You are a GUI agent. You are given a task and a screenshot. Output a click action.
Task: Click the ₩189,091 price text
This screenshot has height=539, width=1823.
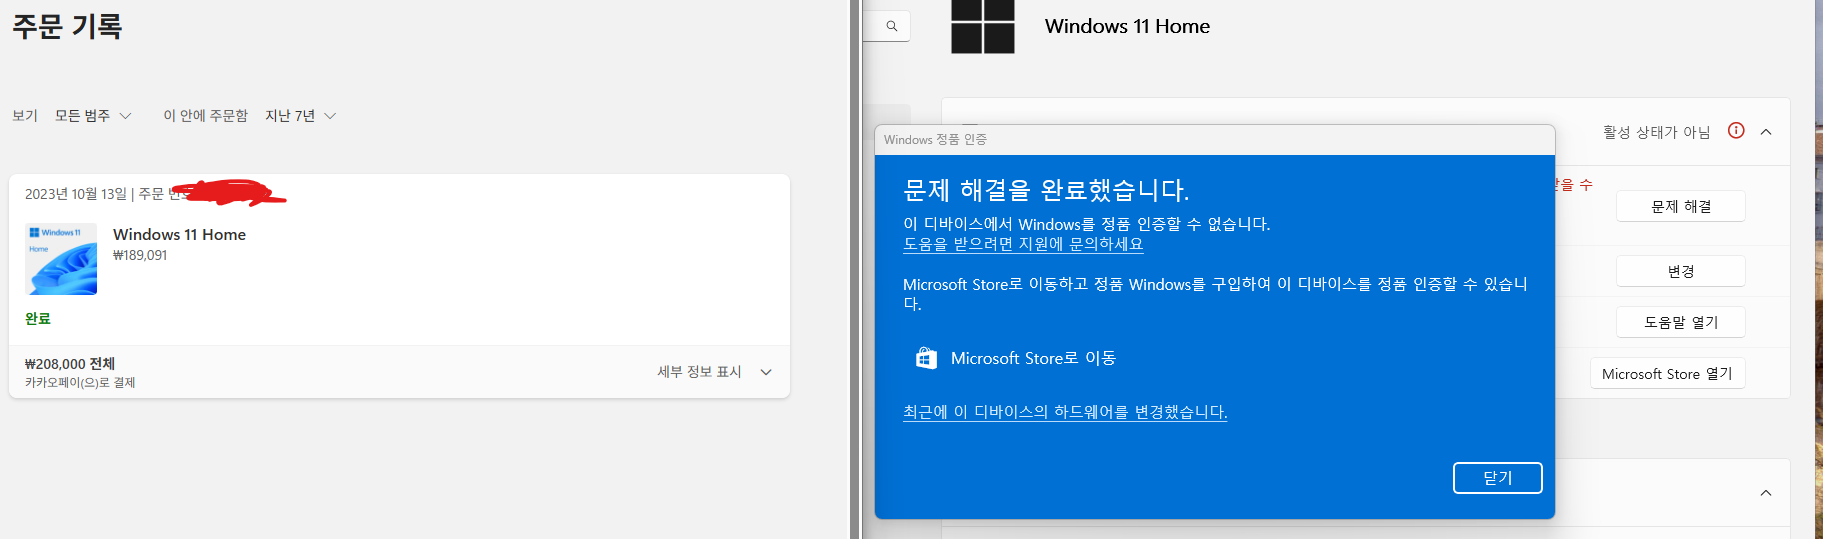(140, 255)
